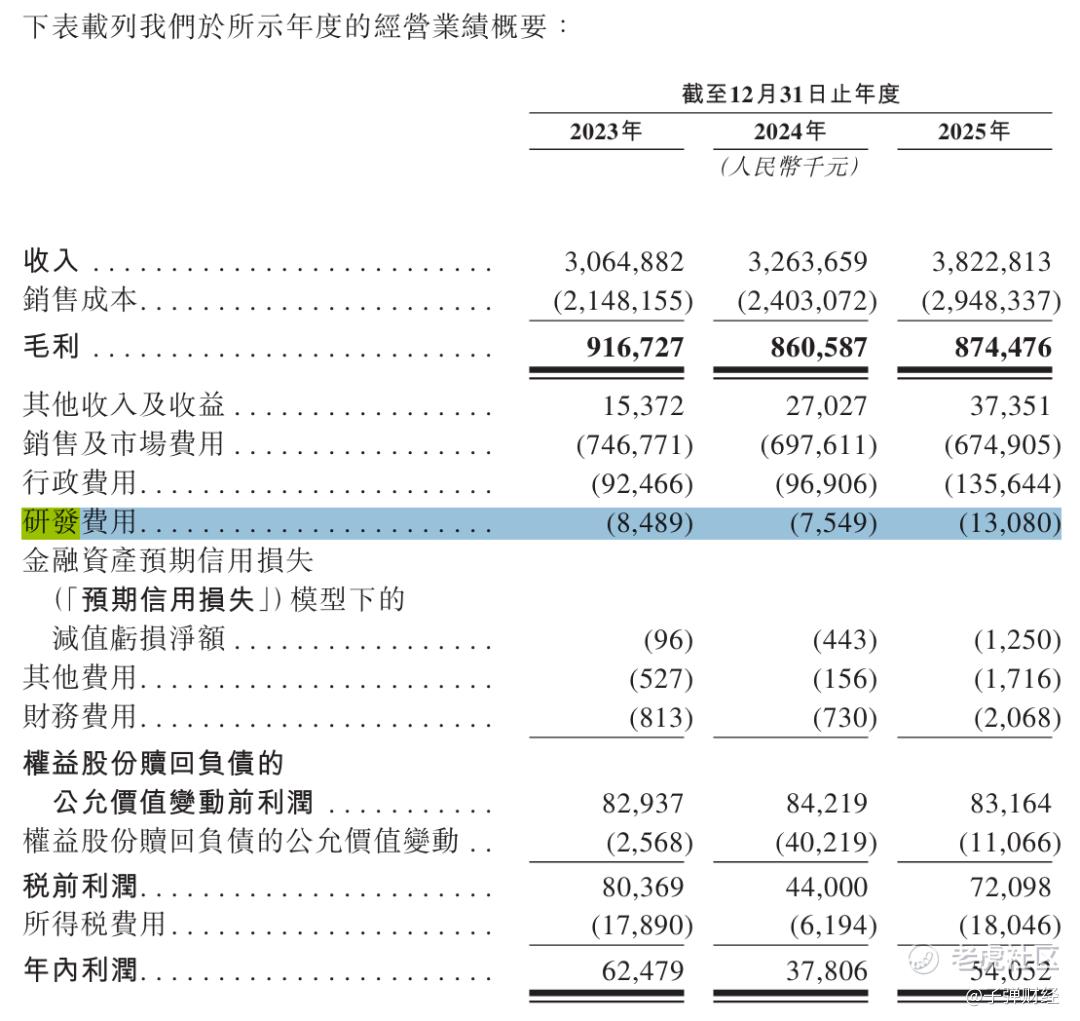Screen dimensions: 1080x1021
Task: Select the 毛利 row label
Action: tap(51, 347)
